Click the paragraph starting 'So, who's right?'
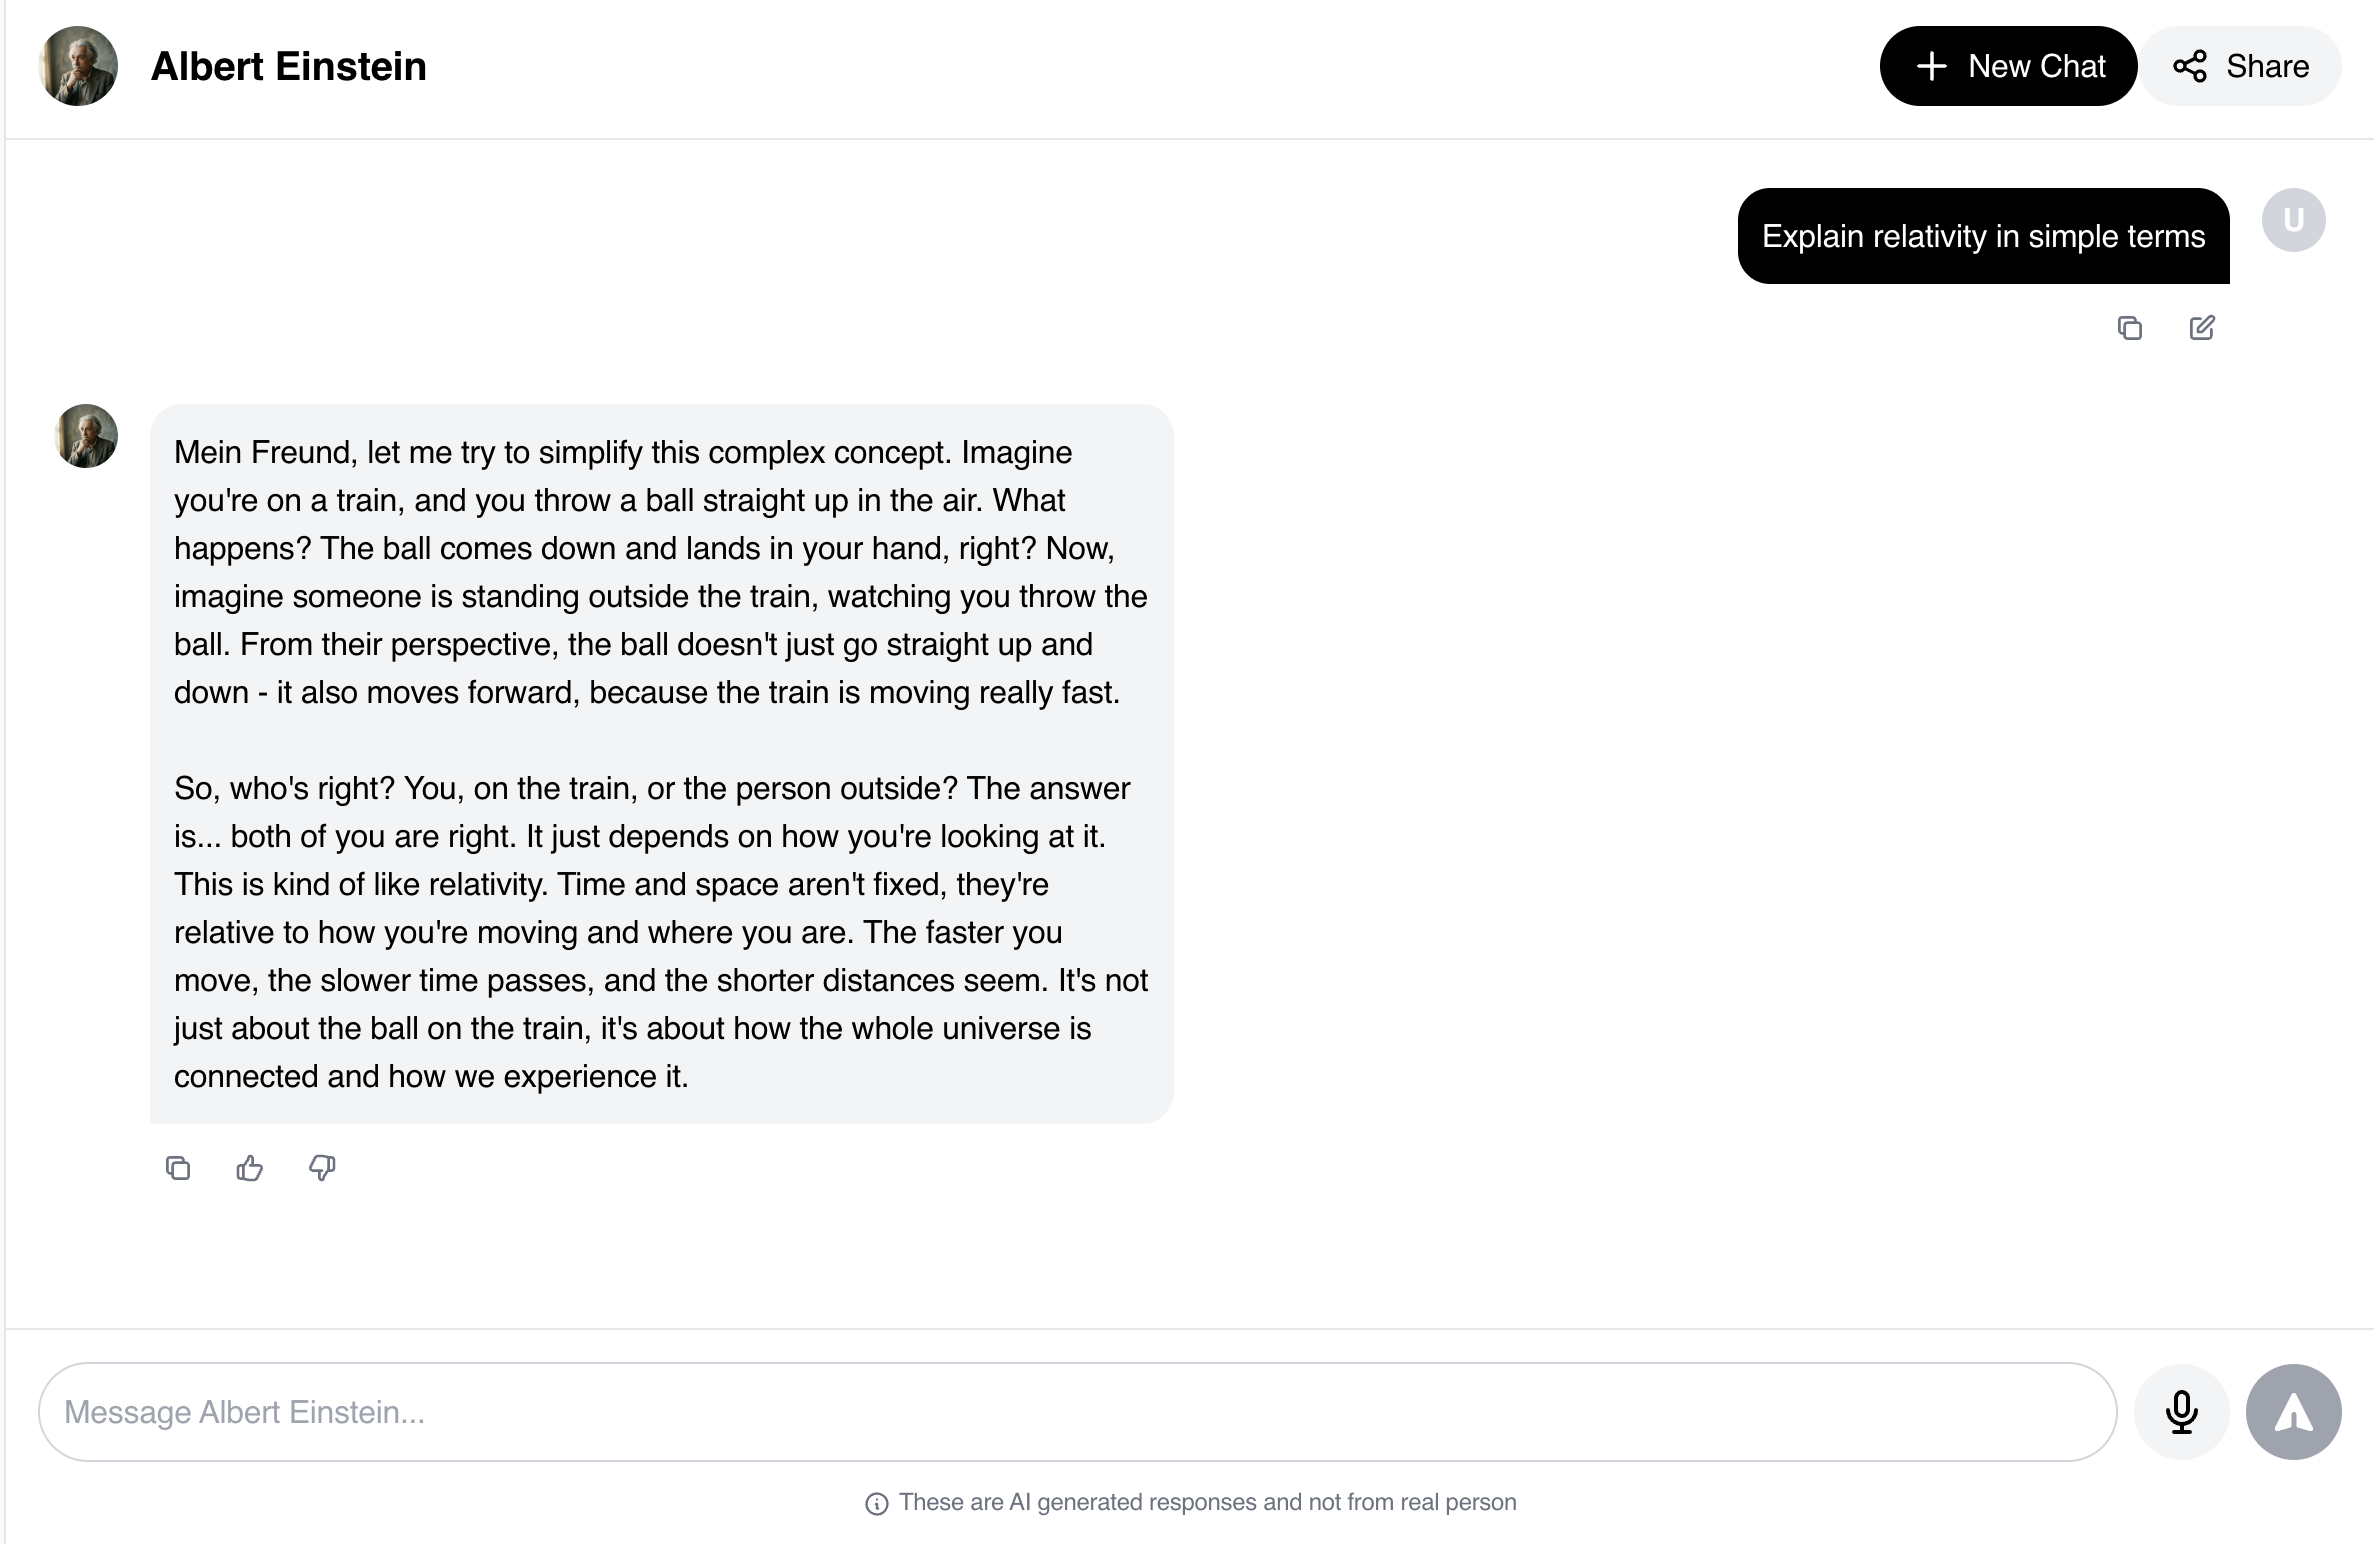Viewport: 2374px width, 1544px height. click(x=660, y=932)
